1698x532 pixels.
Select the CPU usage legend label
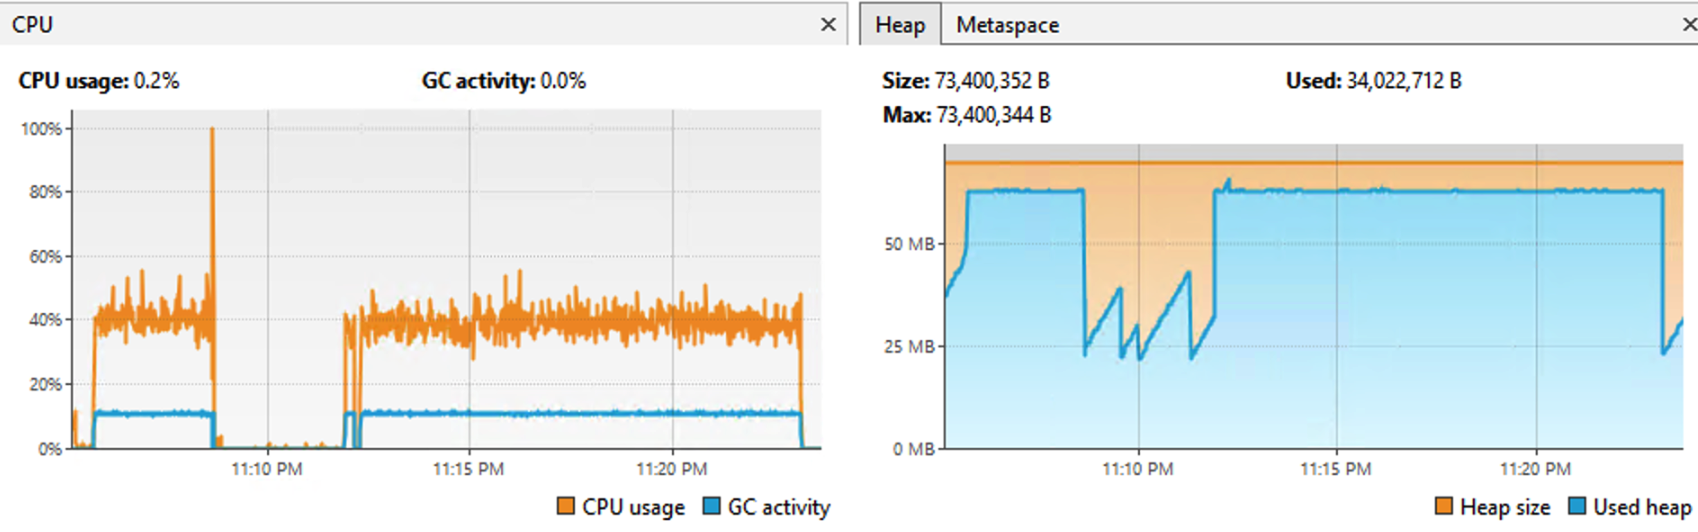[633, 507]
